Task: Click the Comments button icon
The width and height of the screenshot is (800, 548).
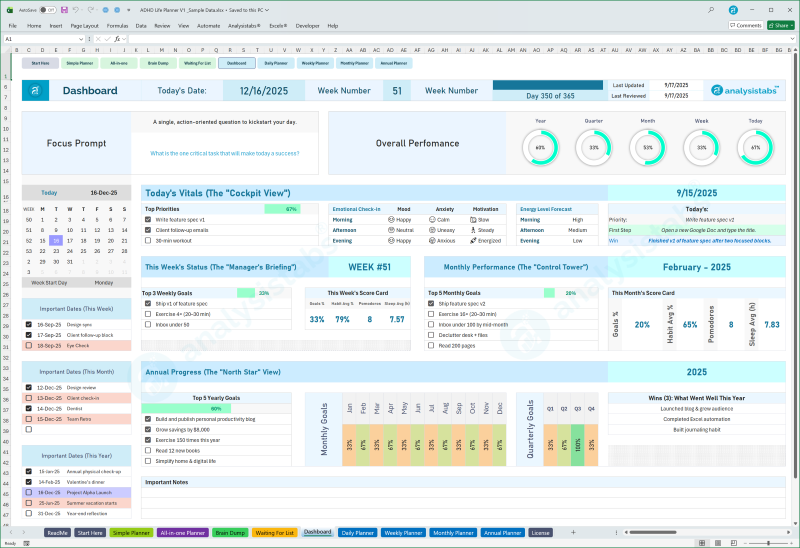Action: [x=745, y=25]
